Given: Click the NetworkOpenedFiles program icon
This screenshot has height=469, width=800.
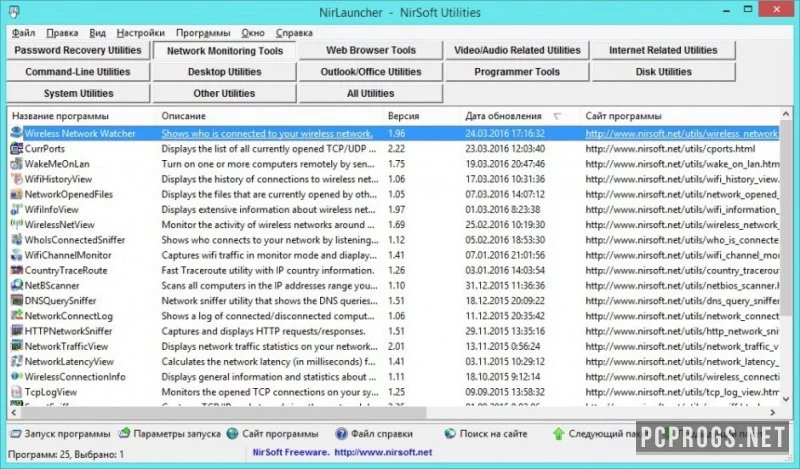Looking at the screenshot, I should tap(16, 194).
